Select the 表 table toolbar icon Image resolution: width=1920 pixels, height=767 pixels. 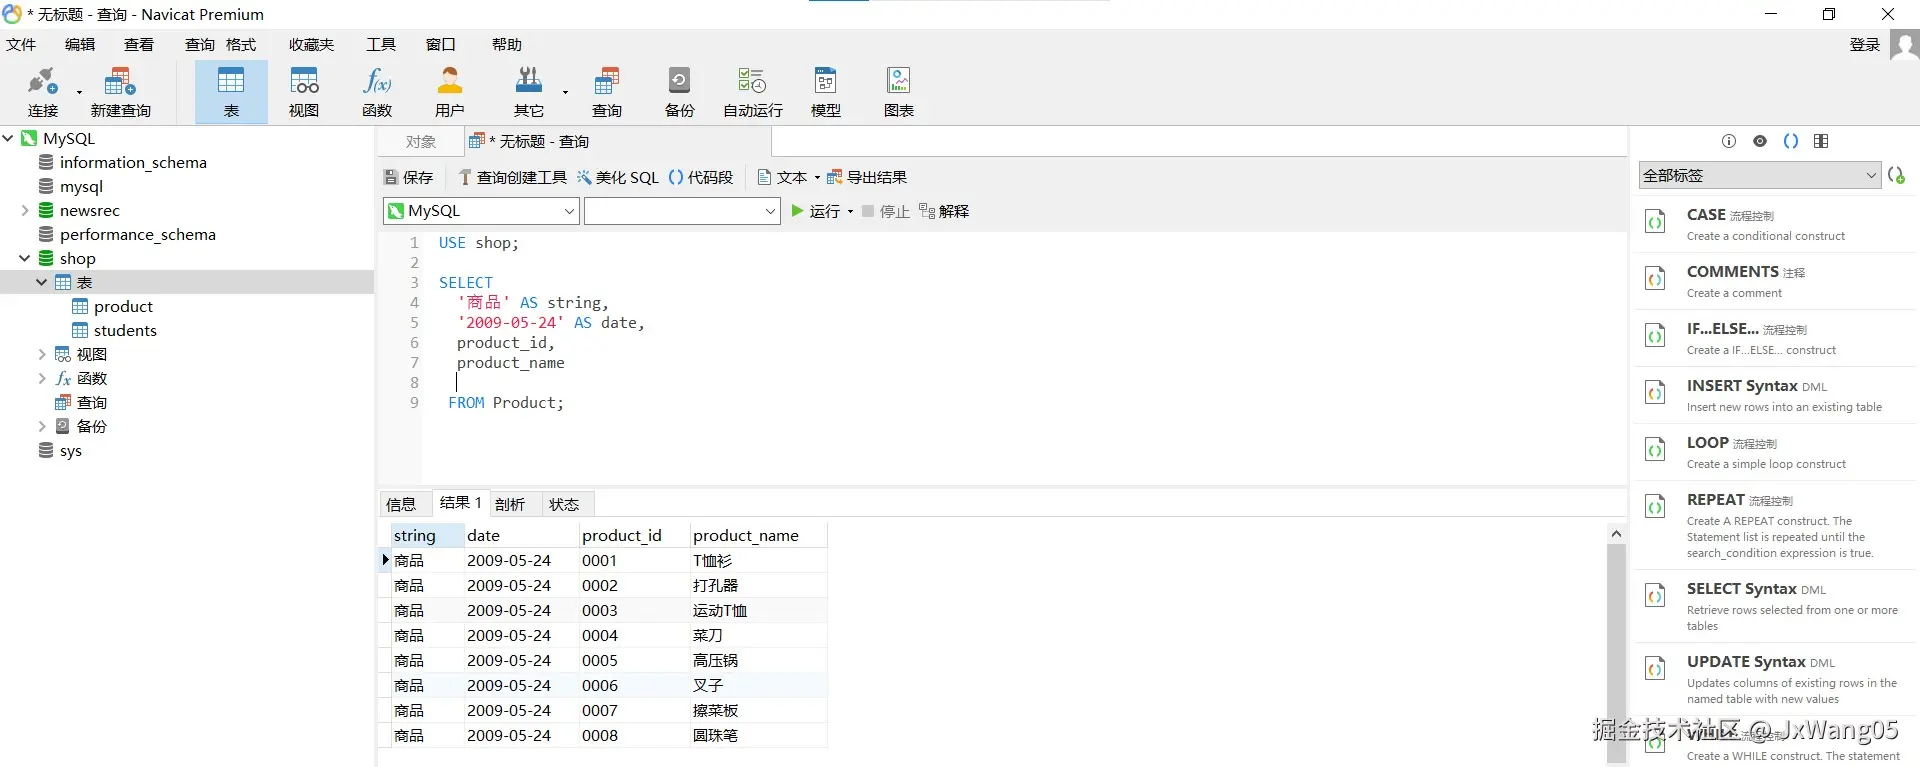point(231,91)
